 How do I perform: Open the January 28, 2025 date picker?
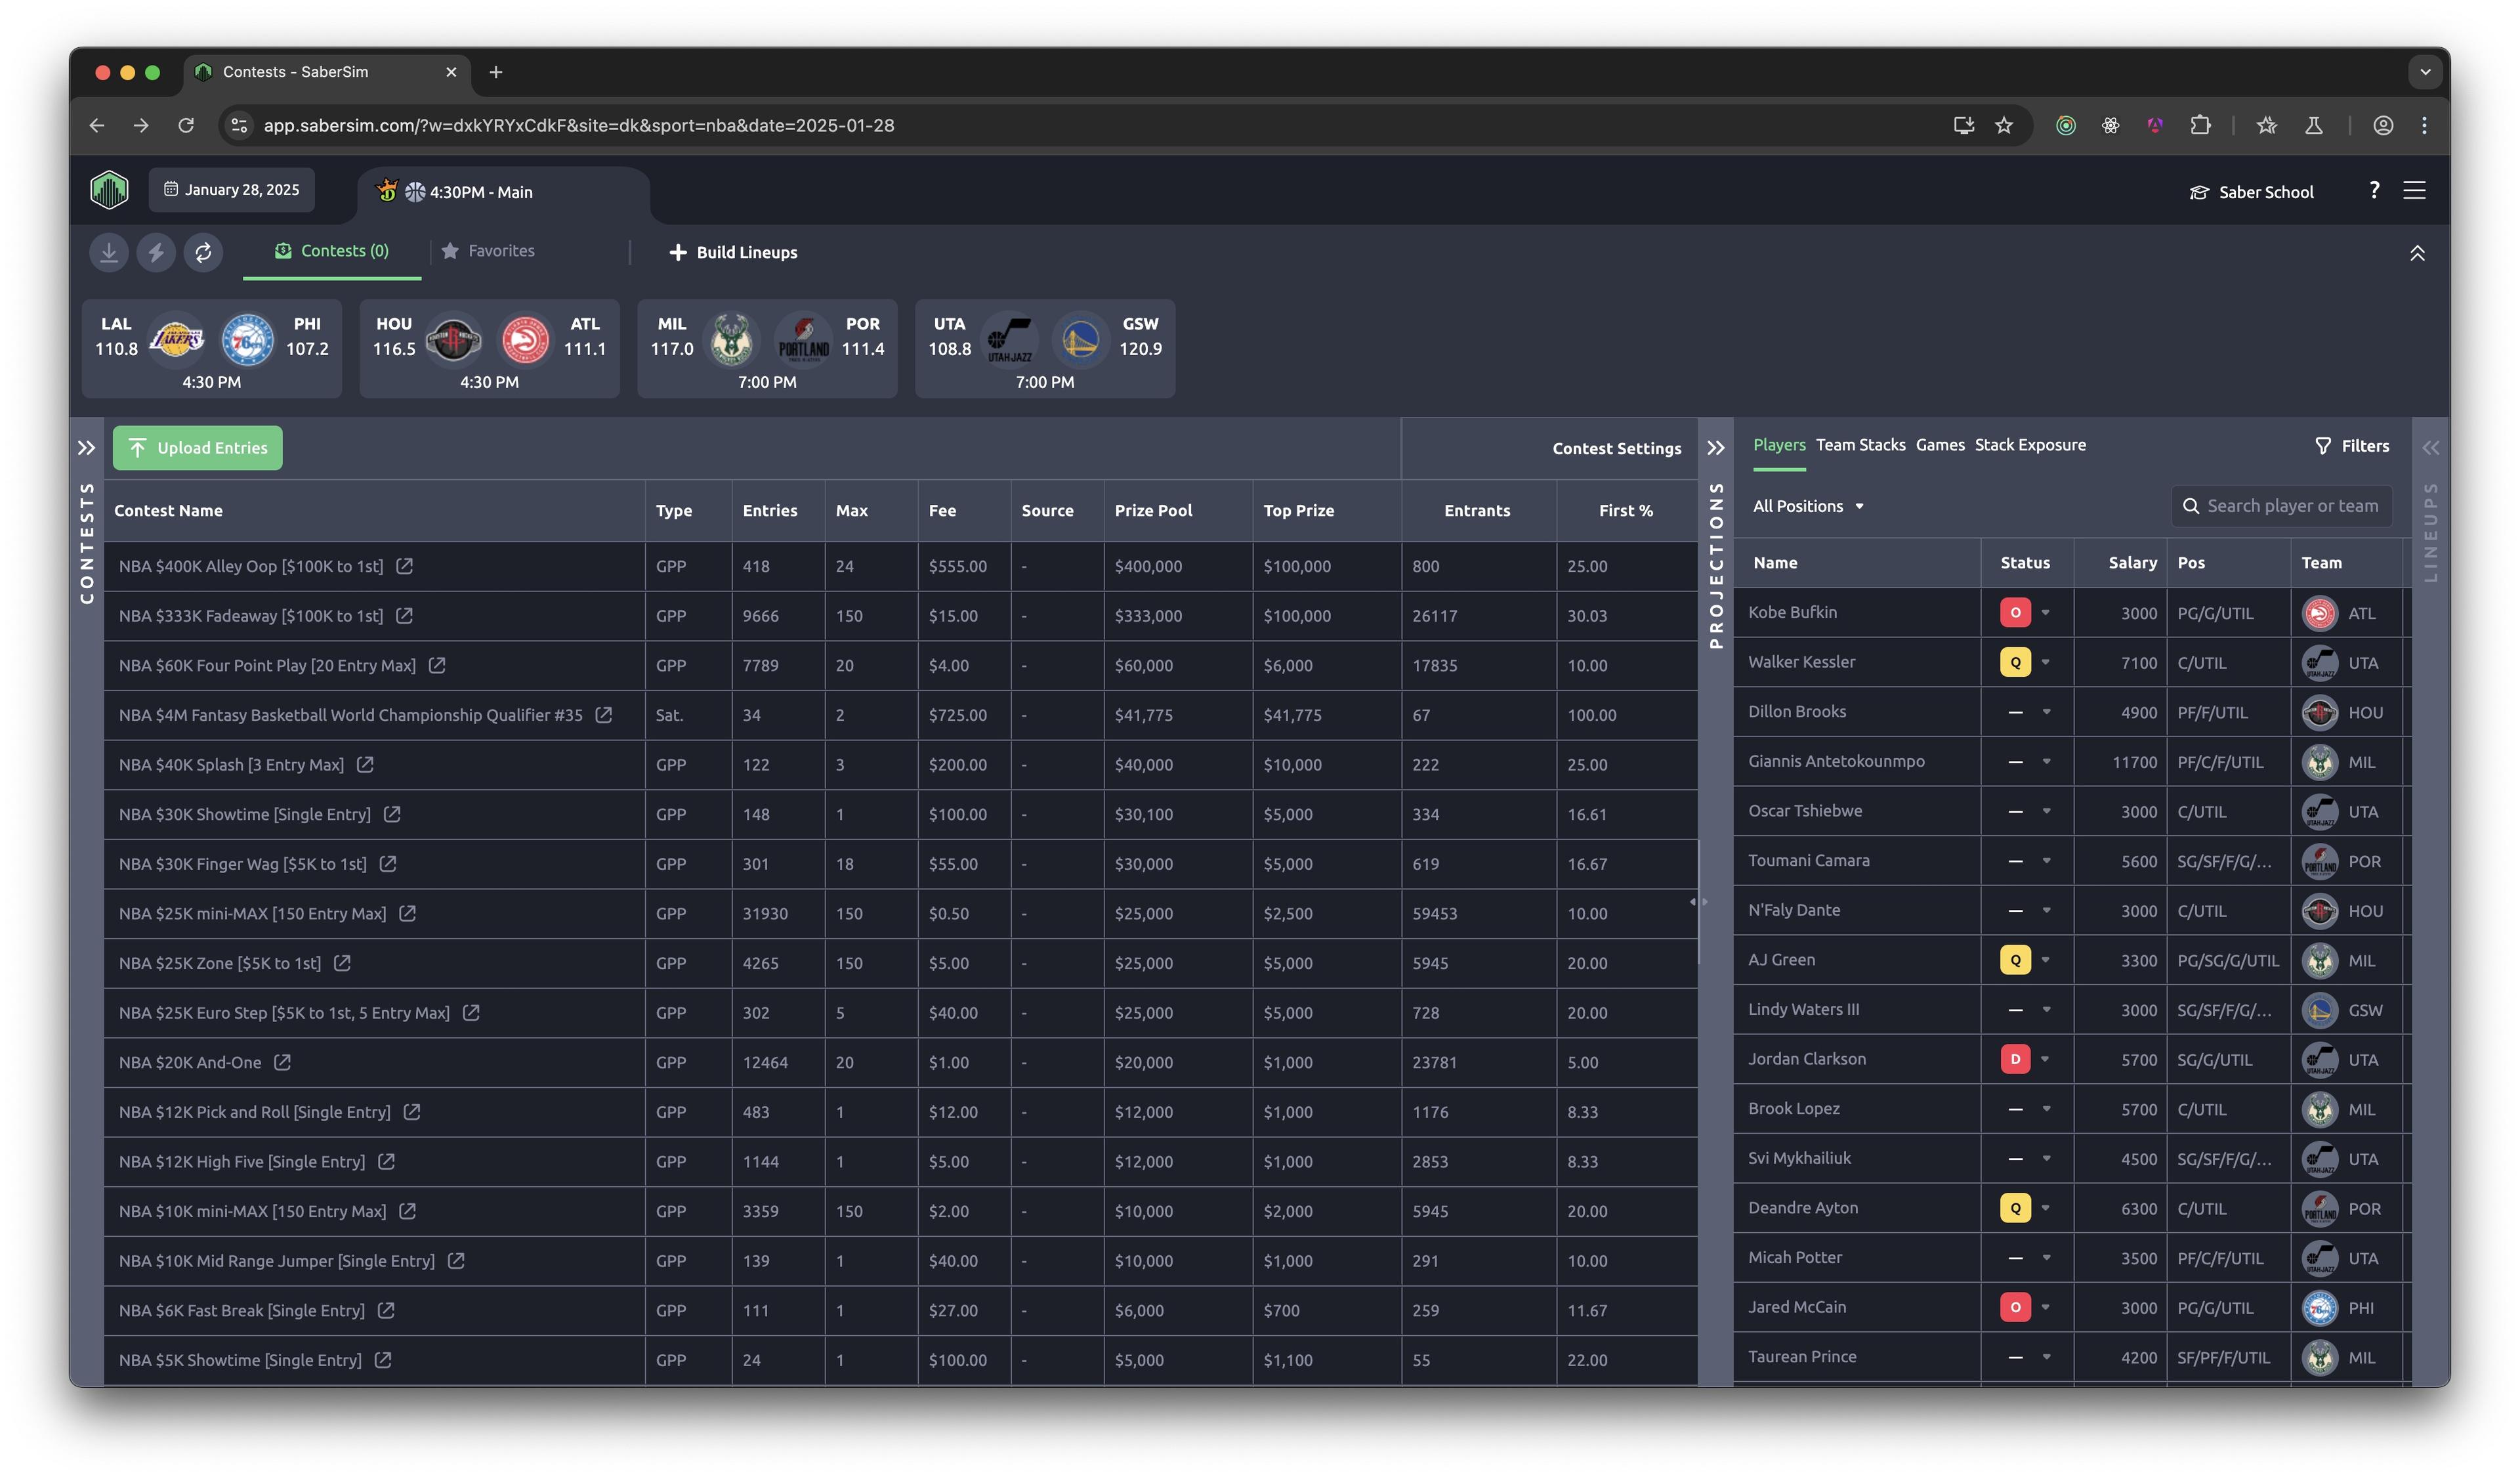click(232, 190)
